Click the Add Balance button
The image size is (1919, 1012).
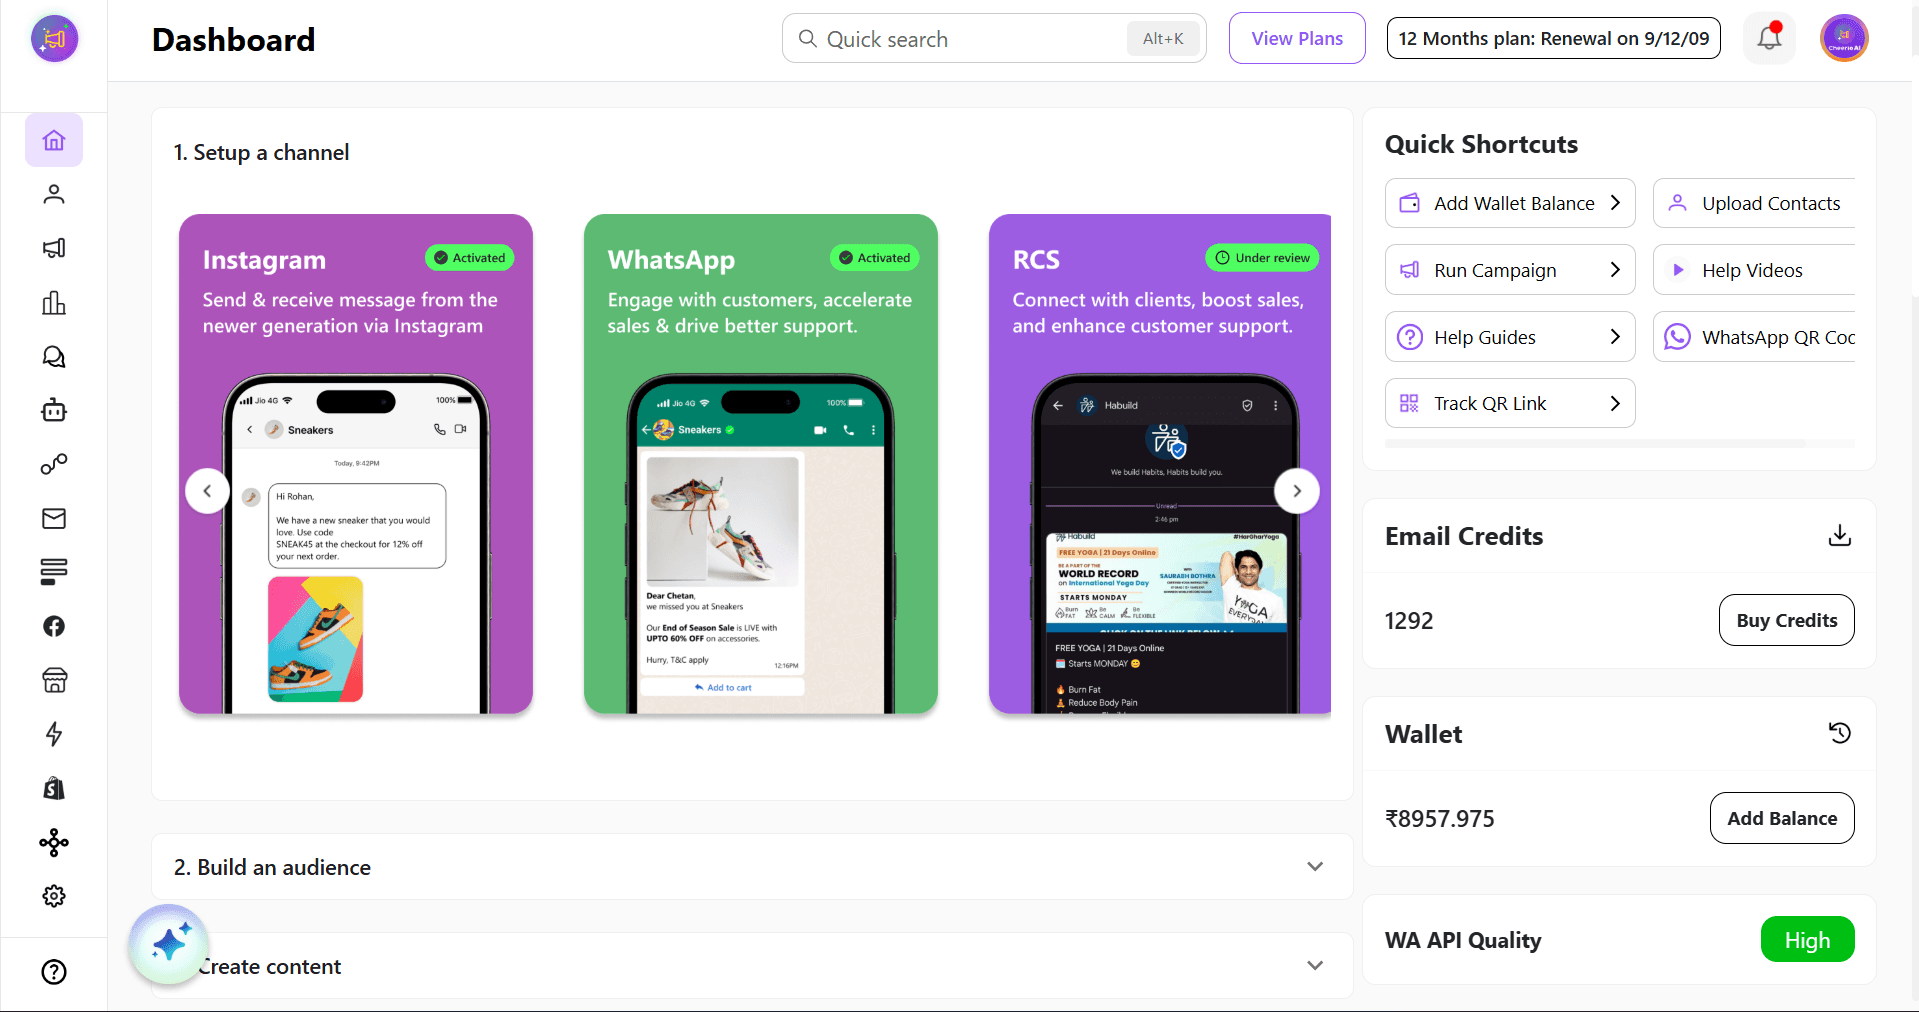point(1782,818)
